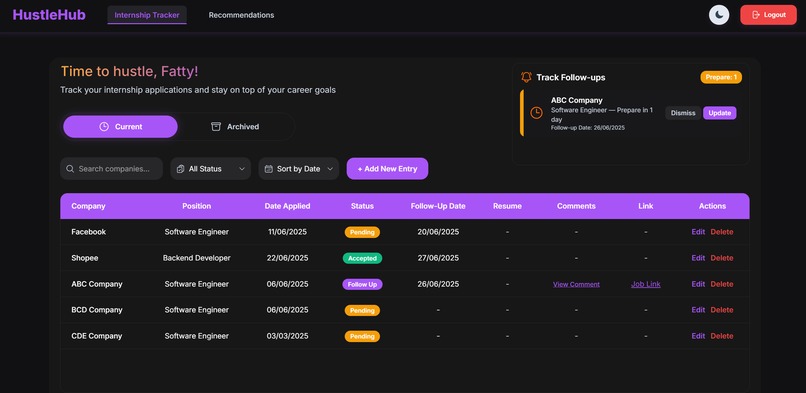Click the Comments column header
This screenshot has height=393, width=806.
tap(576, 206)
